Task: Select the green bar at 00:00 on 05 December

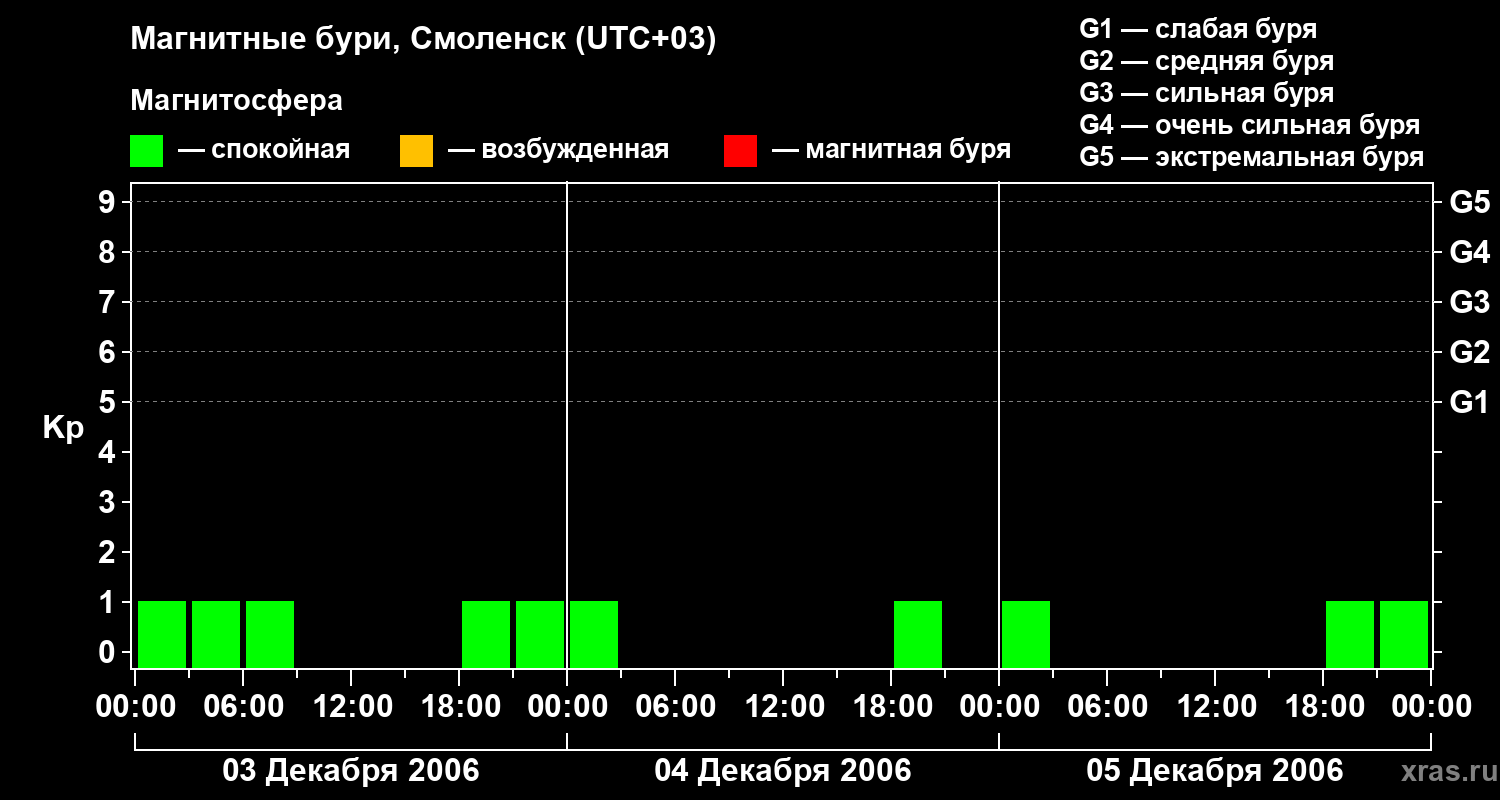Action: (x=1026, y=634)
